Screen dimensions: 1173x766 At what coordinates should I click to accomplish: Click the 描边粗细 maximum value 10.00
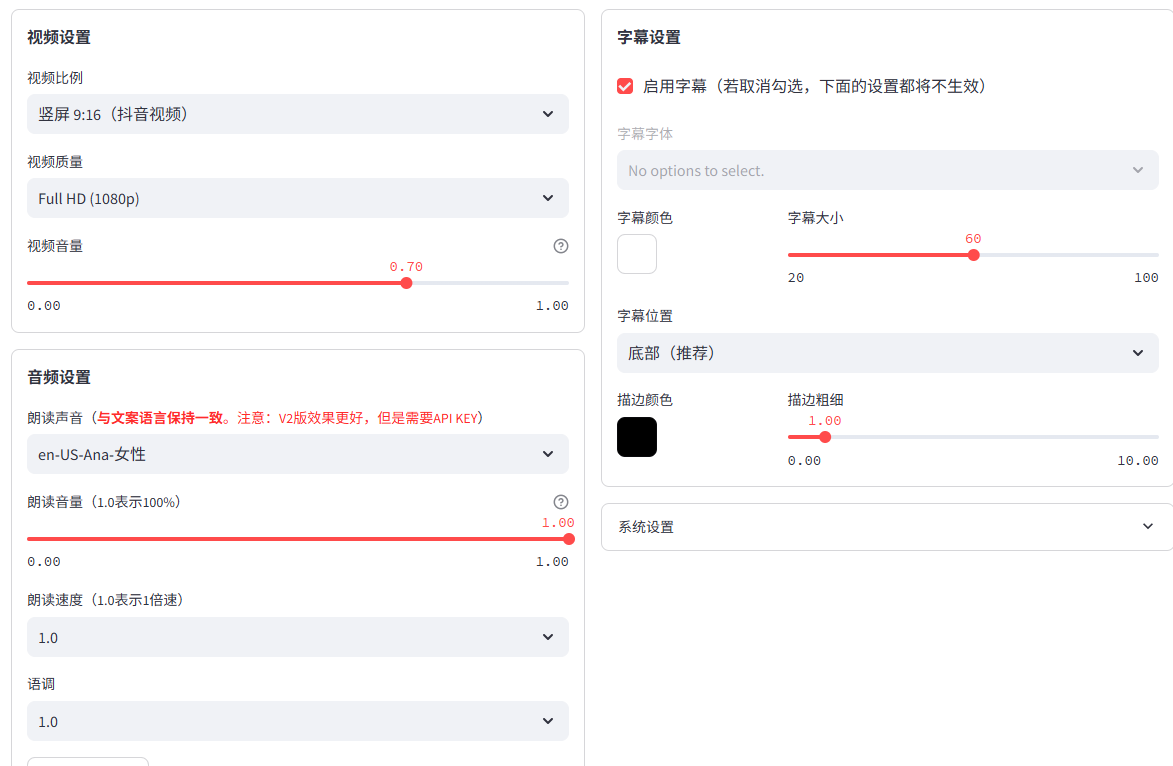coord(1138,461)
